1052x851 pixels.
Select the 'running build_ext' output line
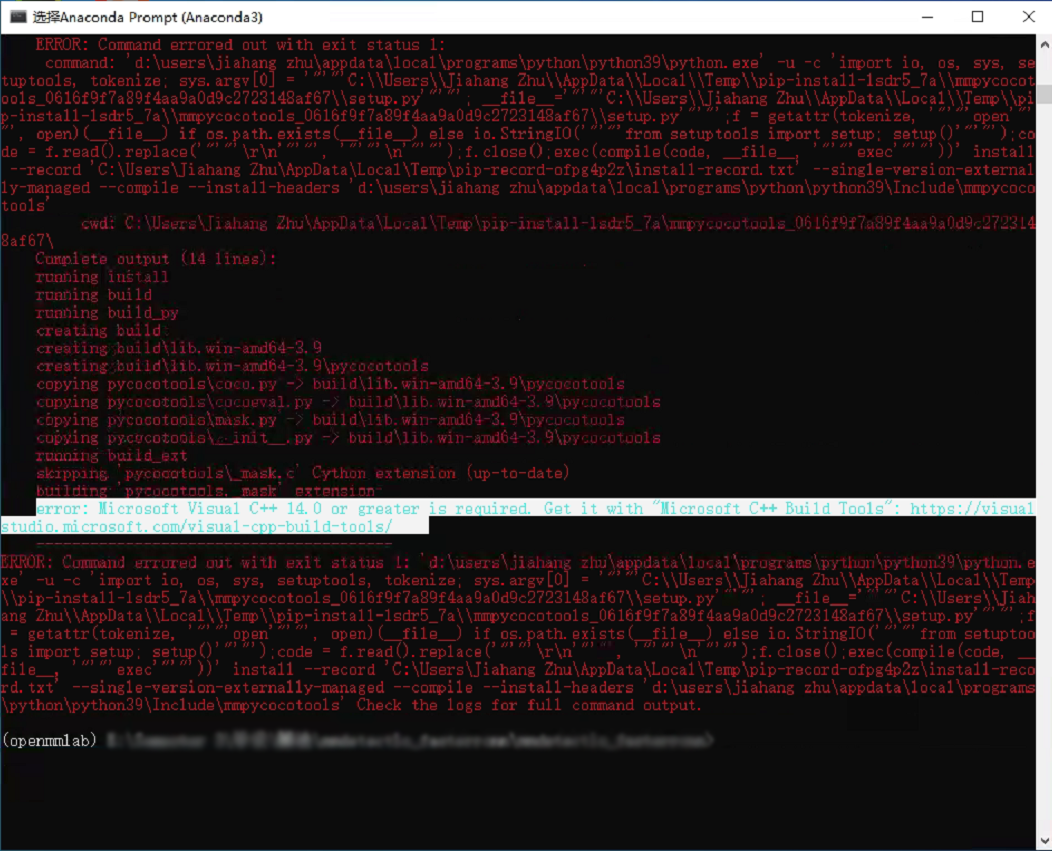click(x=110, y=455)
